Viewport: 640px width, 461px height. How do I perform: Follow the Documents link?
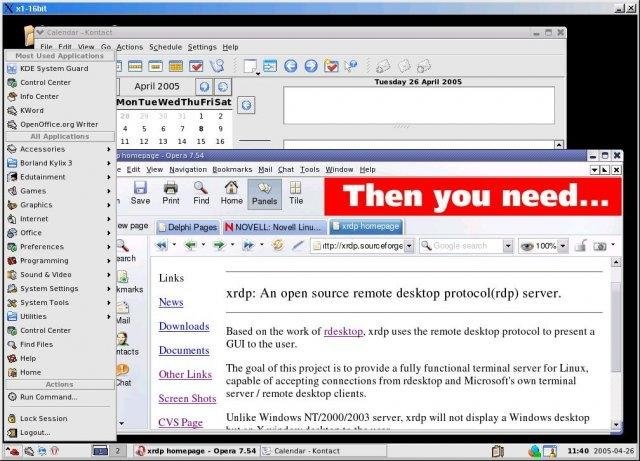point(184,350)
